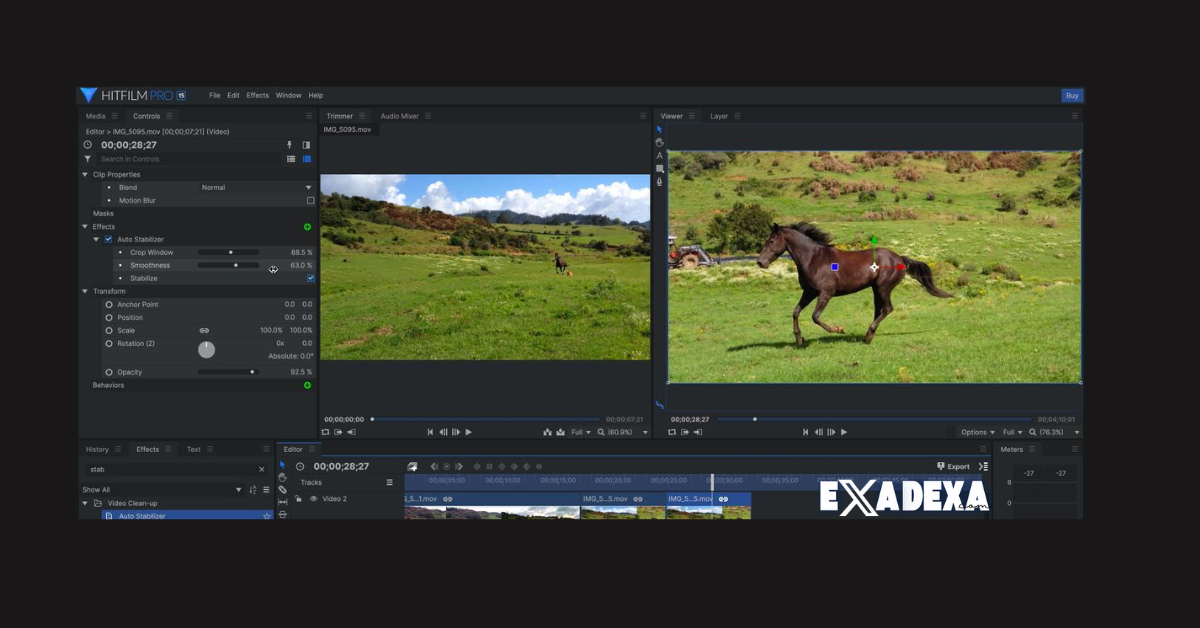
Task: Click the green plus to add an effect
Action: (307, 226)
